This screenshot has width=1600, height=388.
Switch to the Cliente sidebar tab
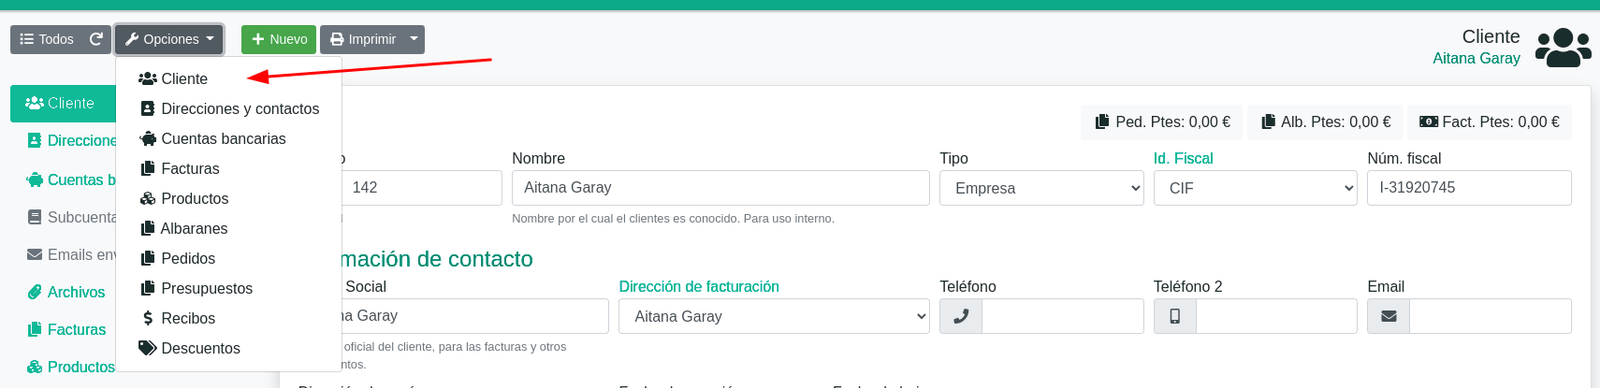(x=63, y=103)
